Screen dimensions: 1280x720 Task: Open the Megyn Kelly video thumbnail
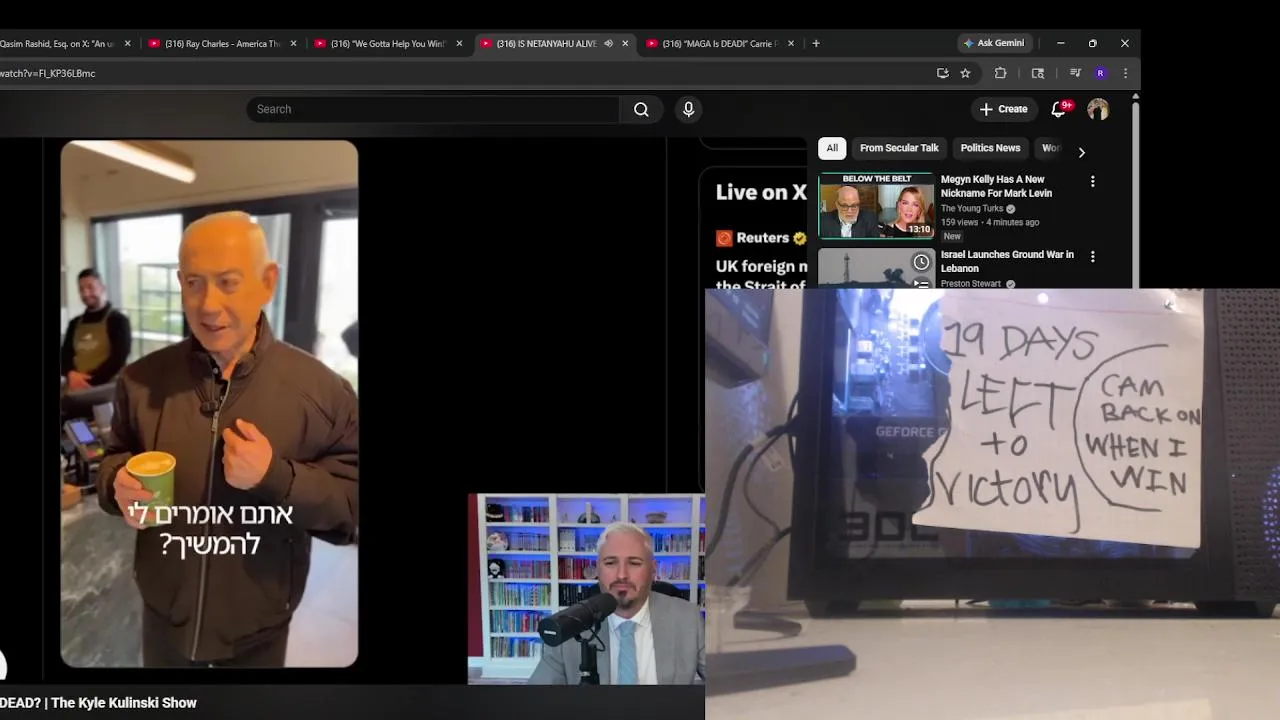click(876, 206)
